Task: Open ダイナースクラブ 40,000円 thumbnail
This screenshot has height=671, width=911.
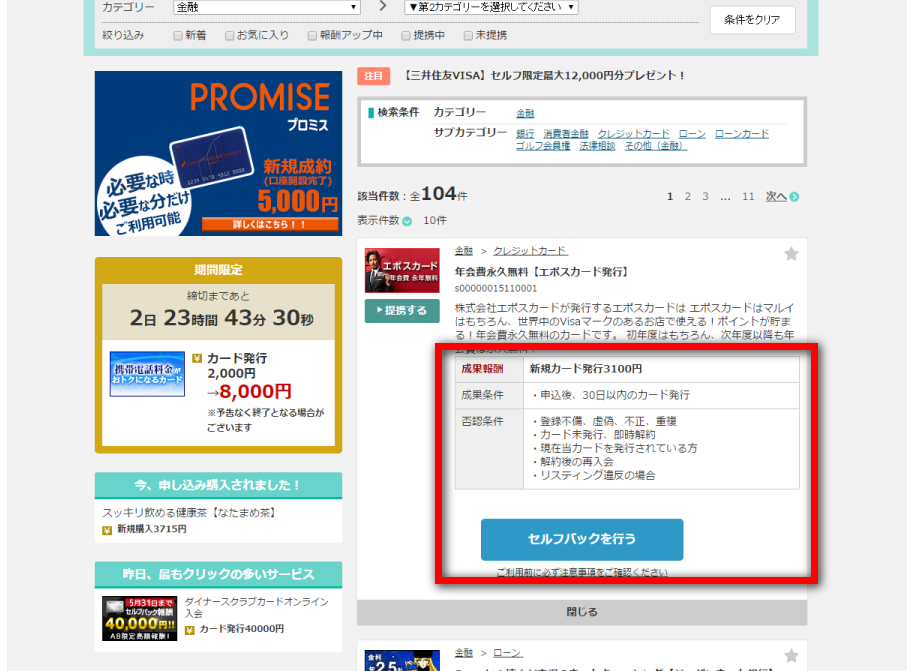Action: click(x=139, y=618)
